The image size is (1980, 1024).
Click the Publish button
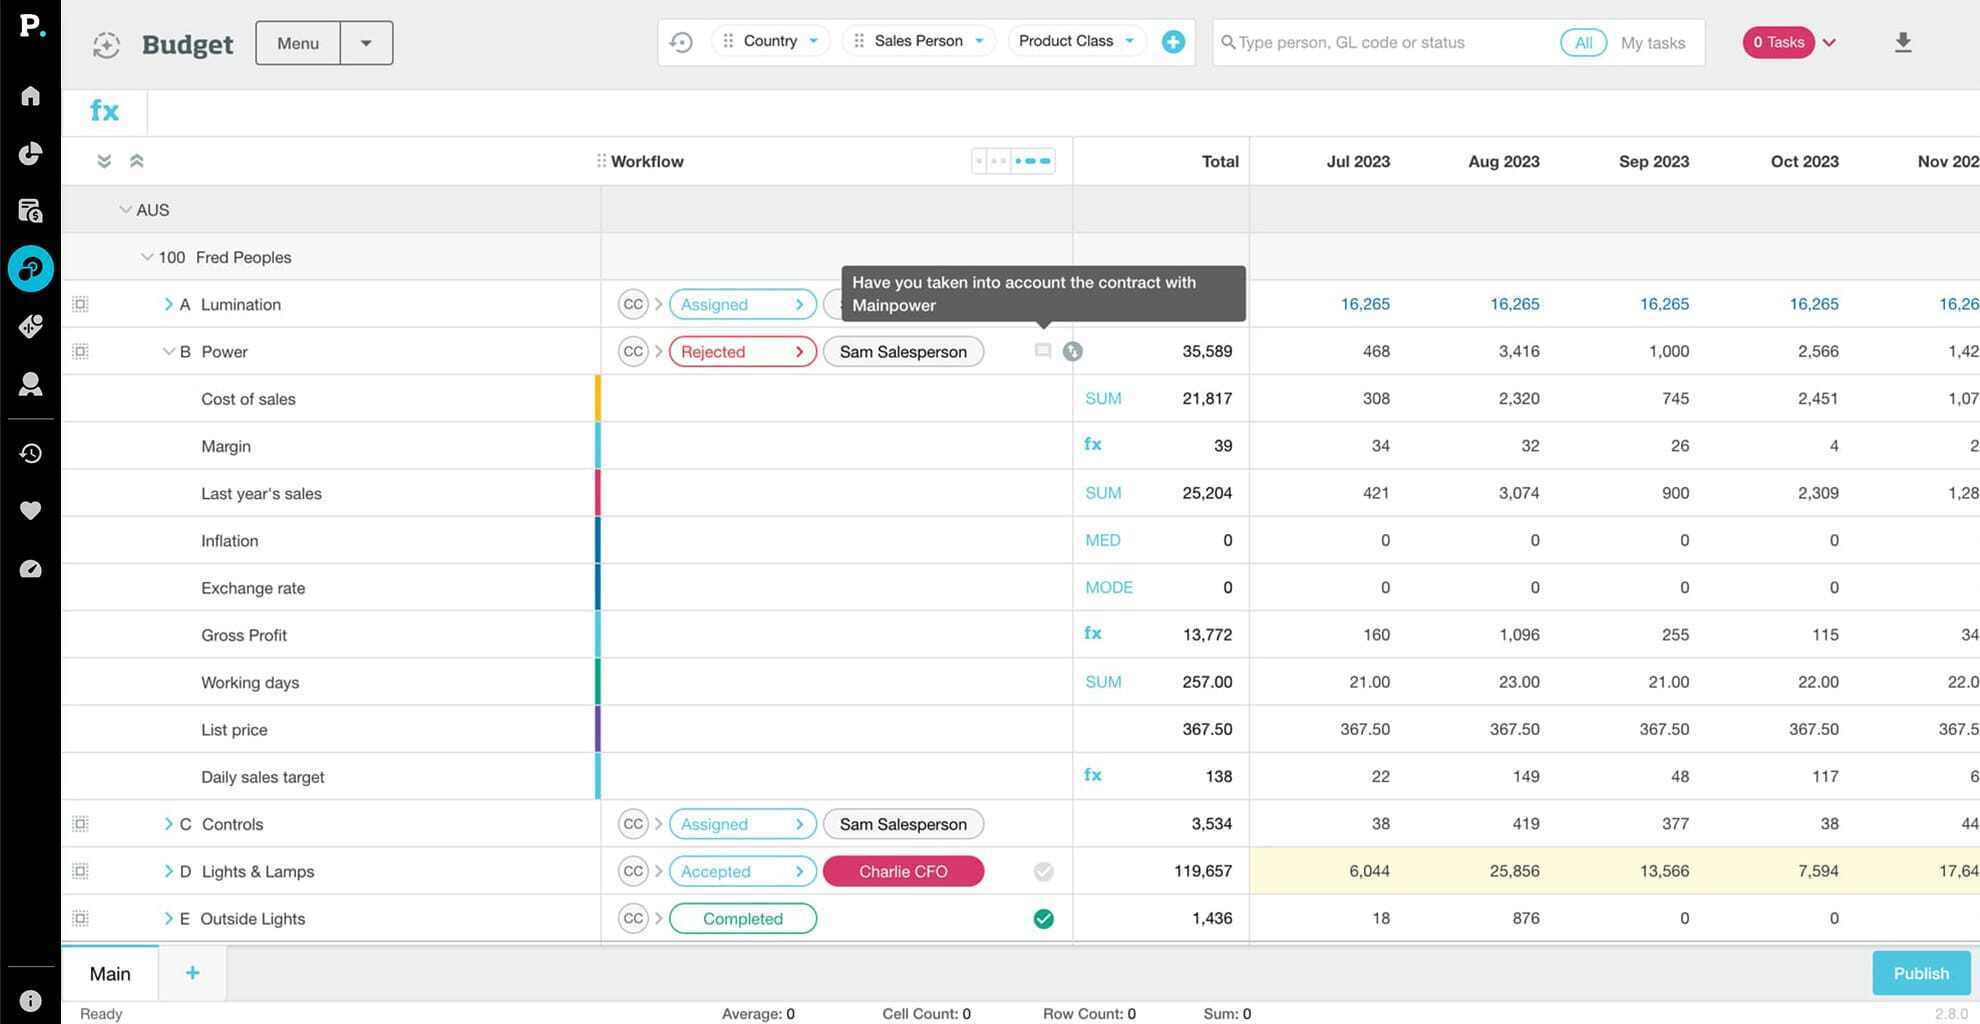pos(1920,974)
